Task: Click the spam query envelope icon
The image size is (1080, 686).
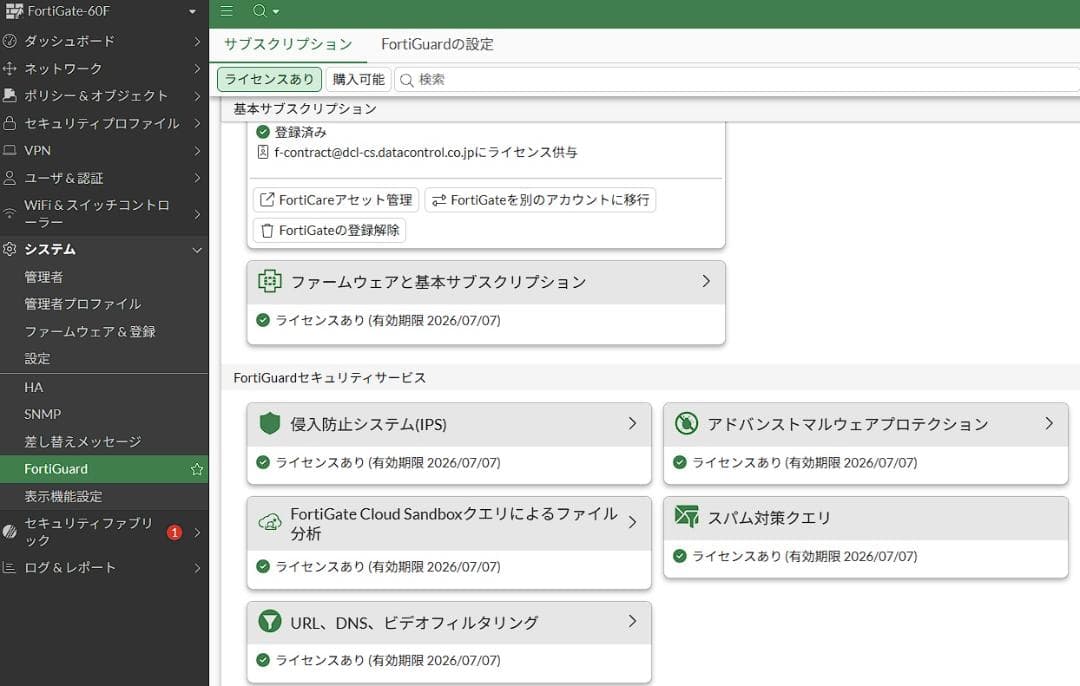Action: [x=686, y=517]
